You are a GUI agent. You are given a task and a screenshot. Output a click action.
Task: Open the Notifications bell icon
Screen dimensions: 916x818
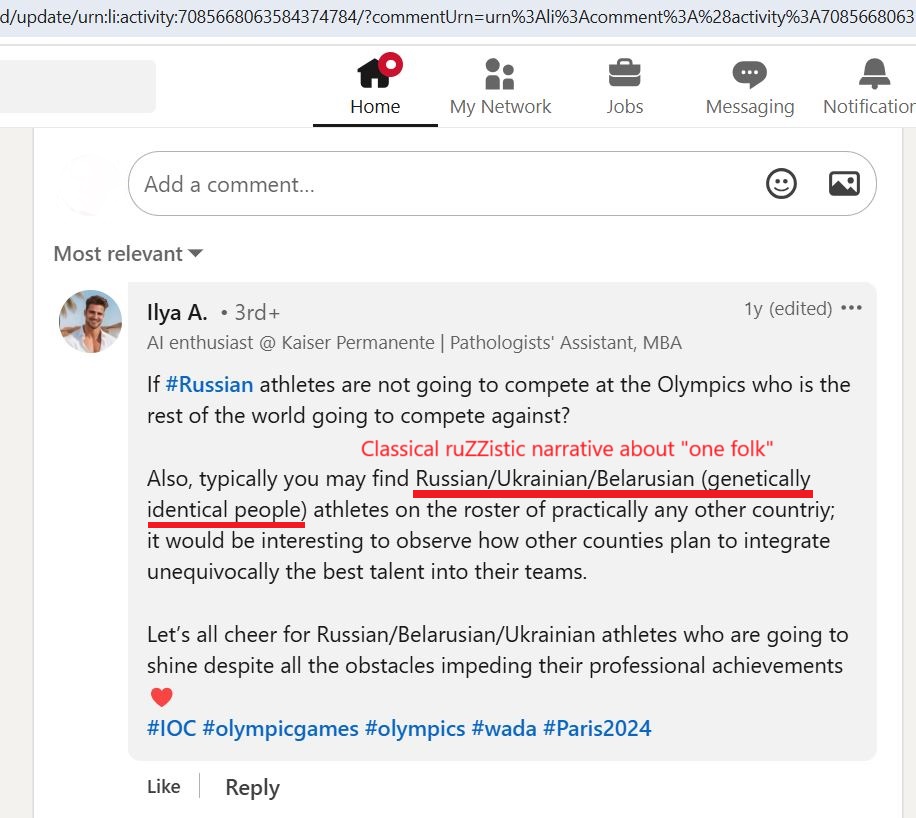pyautogui.click(x=875, y=73)
